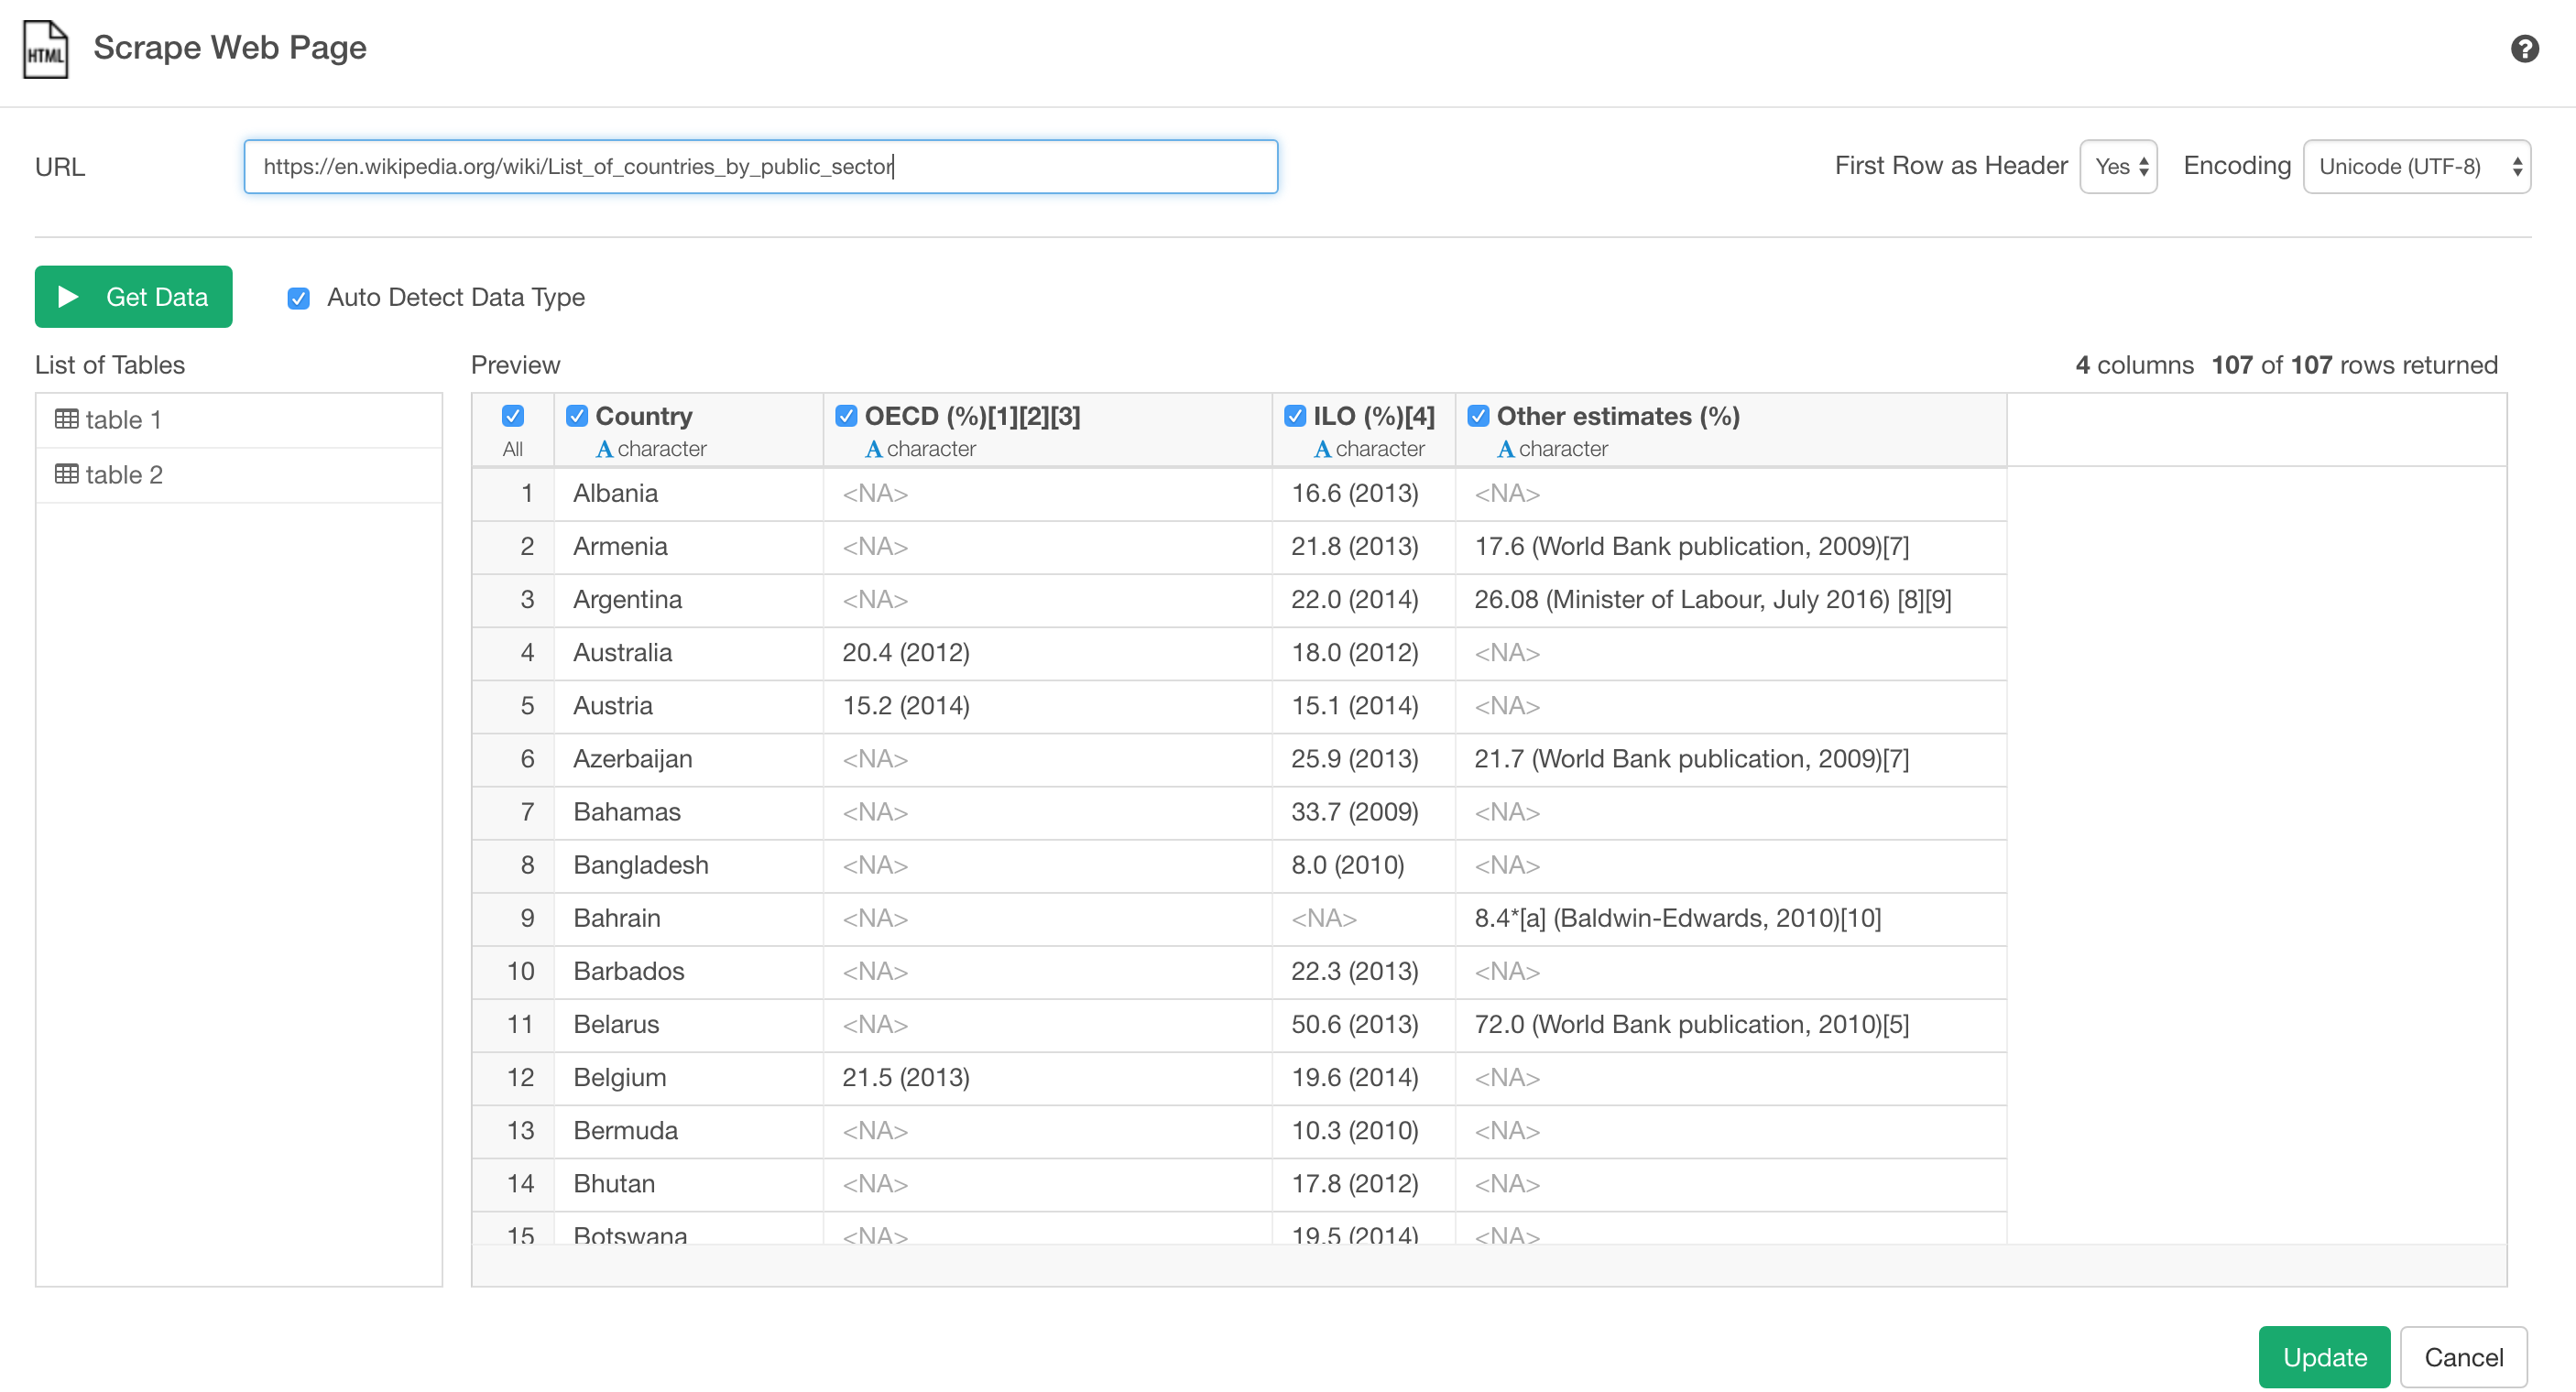Click the Armenia cell
The height and width of the screenshot is (1392, 2576).
click(688, 547)
